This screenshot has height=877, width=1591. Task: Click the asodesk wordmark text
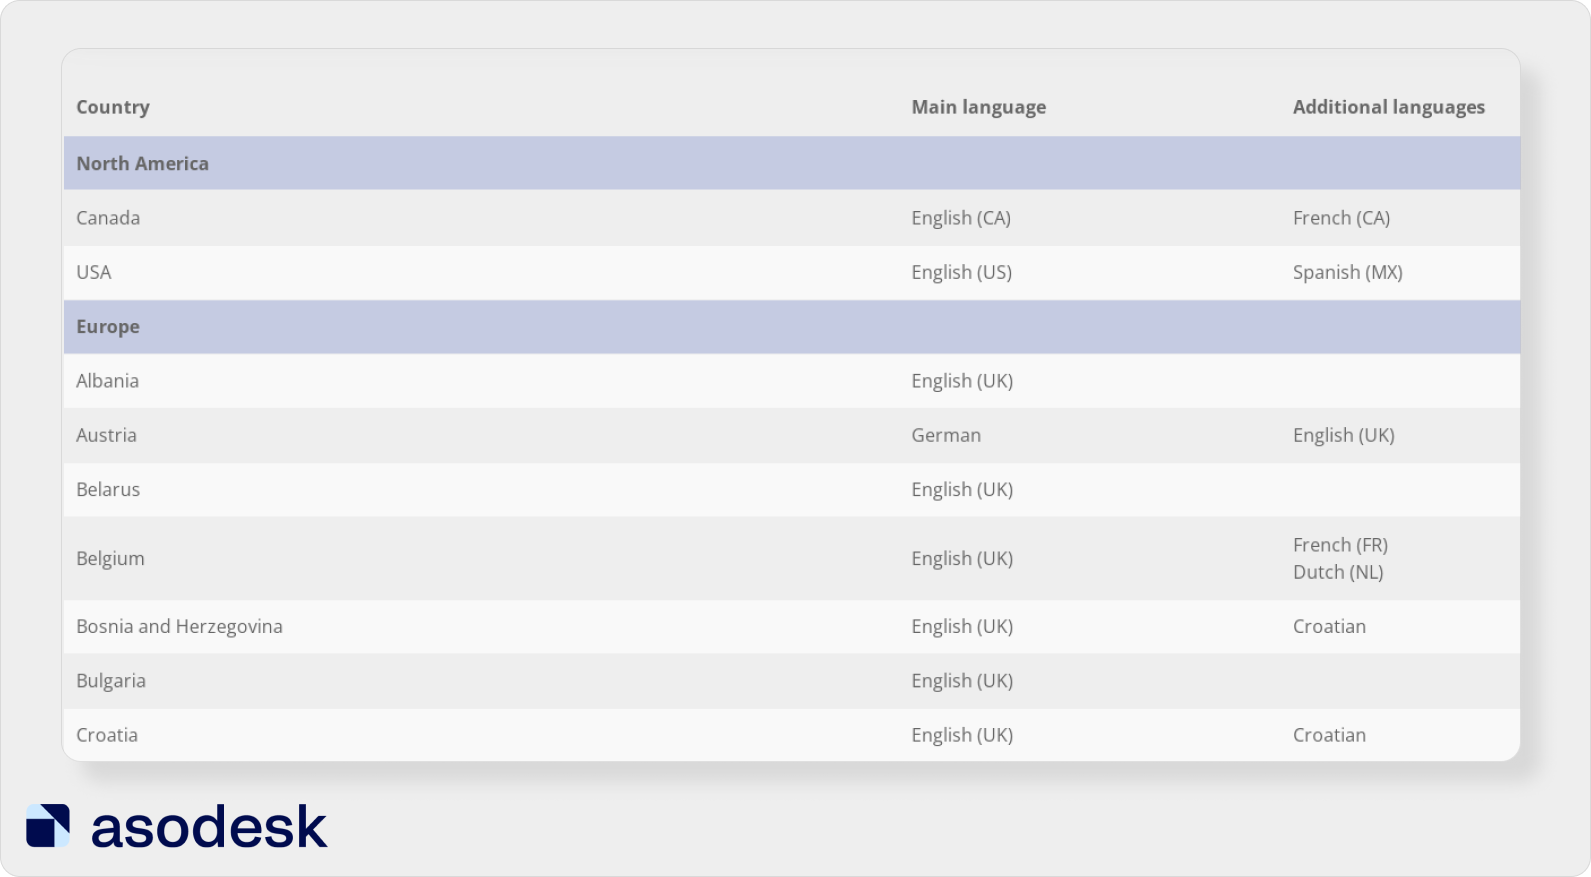pyautogui.click(x=209, y=827)
